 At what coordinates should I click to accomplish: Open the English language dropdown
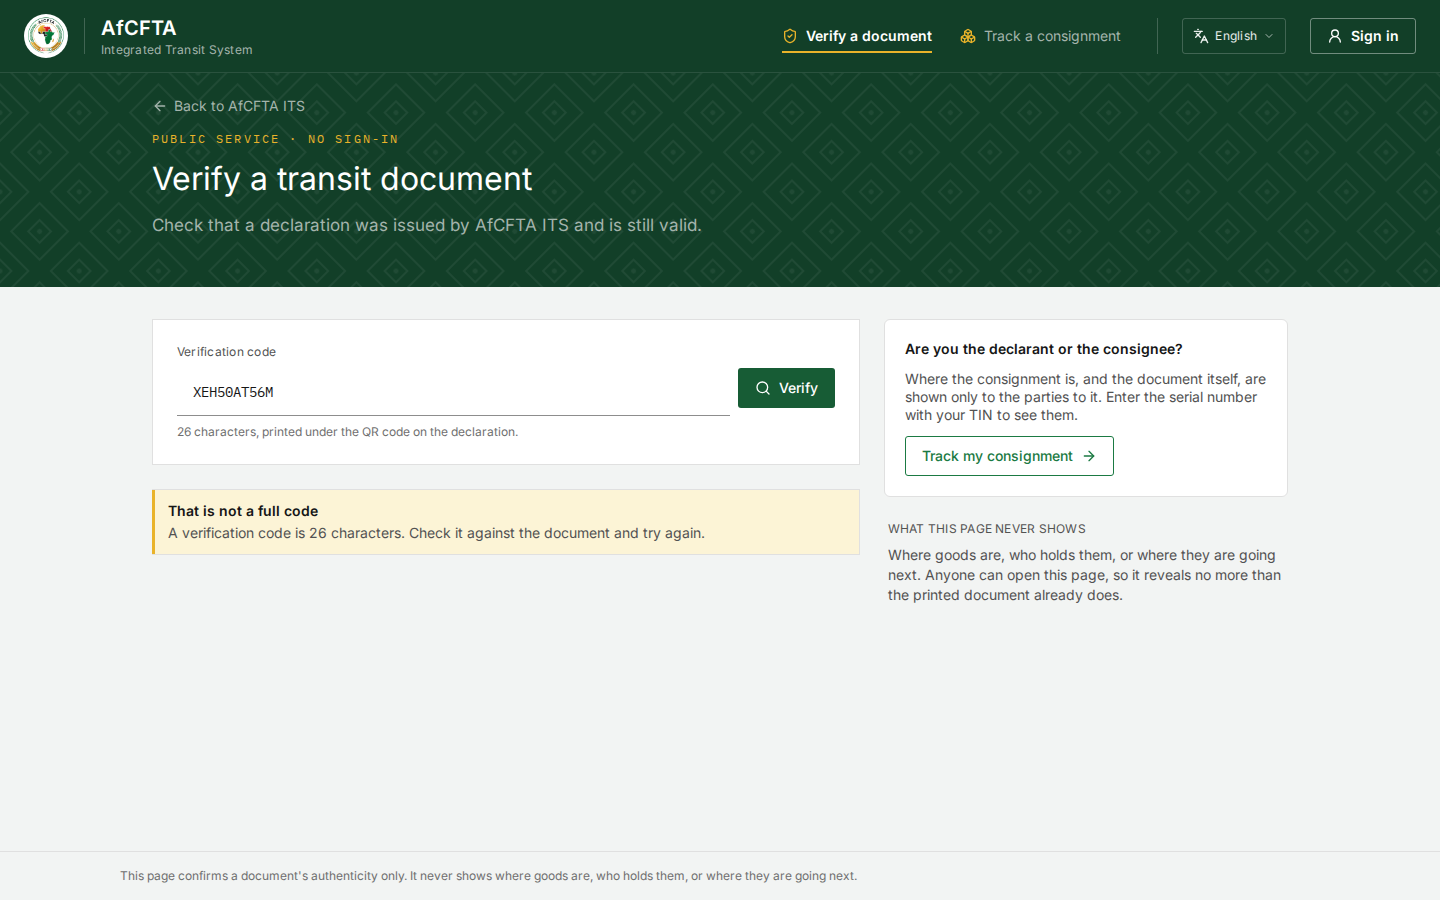pyautogui.click(x=1234, y=36)
